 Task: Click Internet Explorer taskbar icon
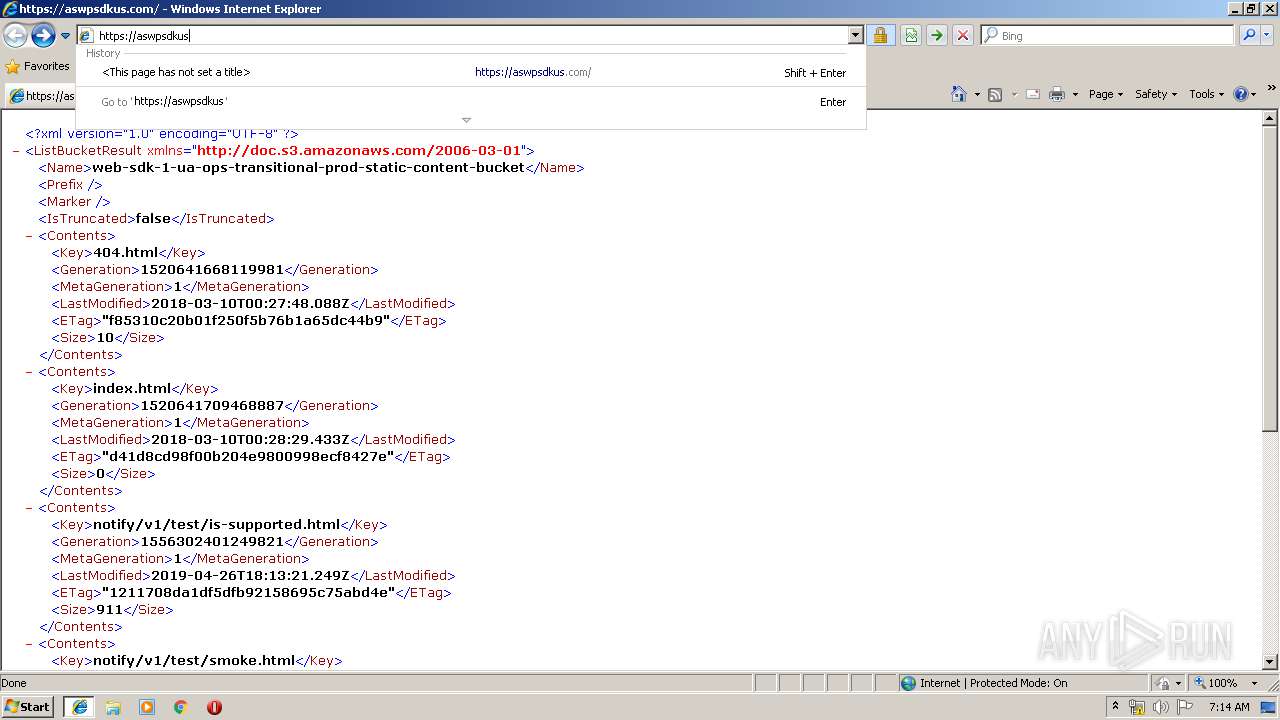79,707
